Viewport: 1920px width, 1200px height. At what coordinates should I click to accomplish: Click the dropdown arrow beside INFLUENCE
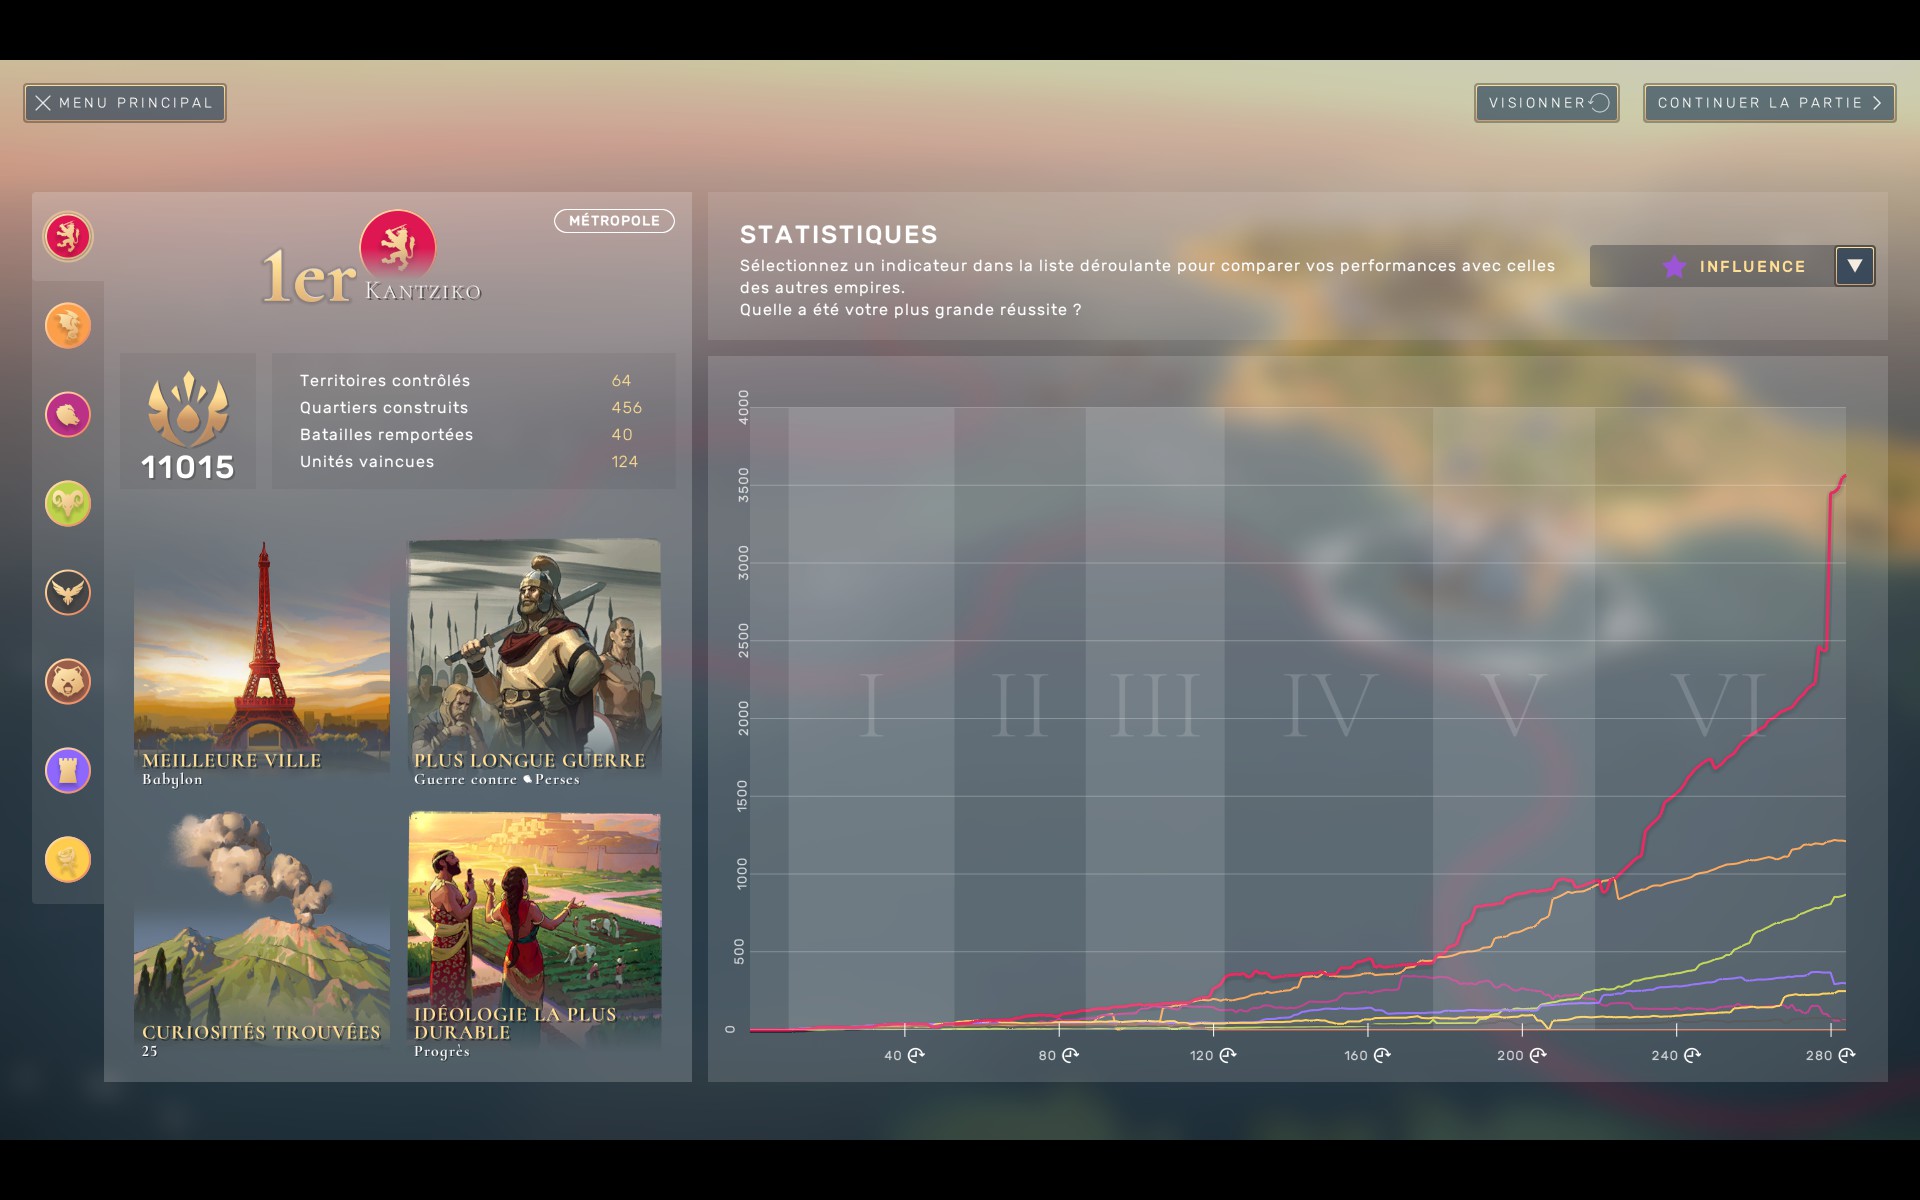[x=1855, y=266]
